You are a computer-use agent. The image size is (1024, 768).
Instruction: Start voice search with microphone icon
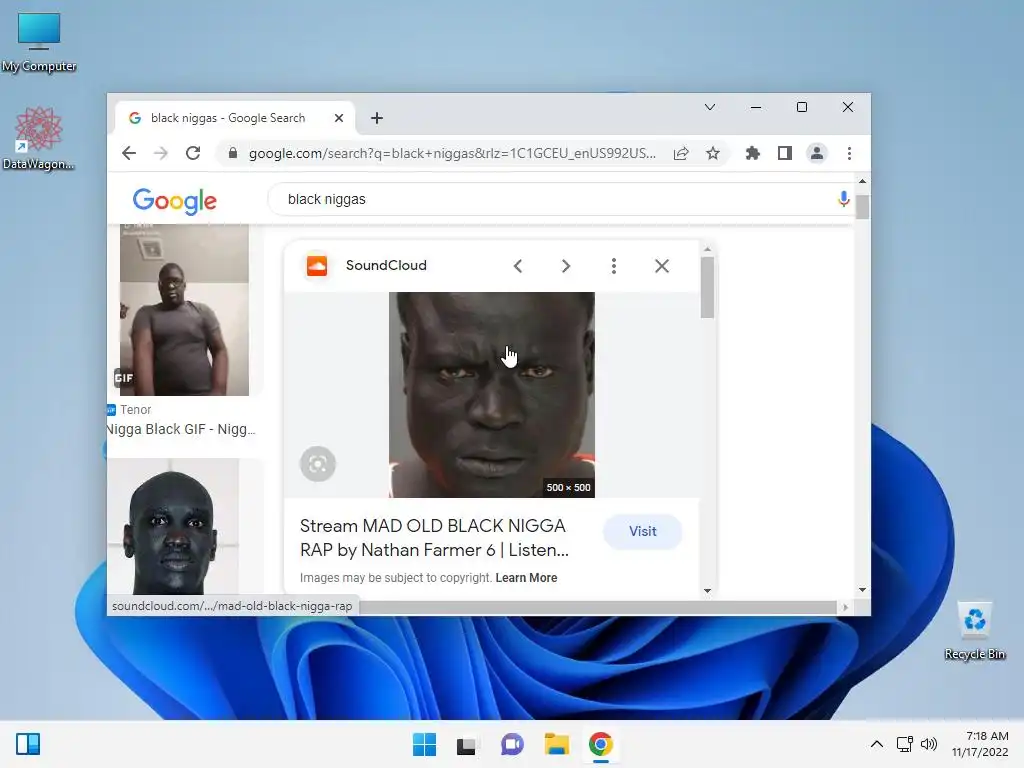click(843, 199)
